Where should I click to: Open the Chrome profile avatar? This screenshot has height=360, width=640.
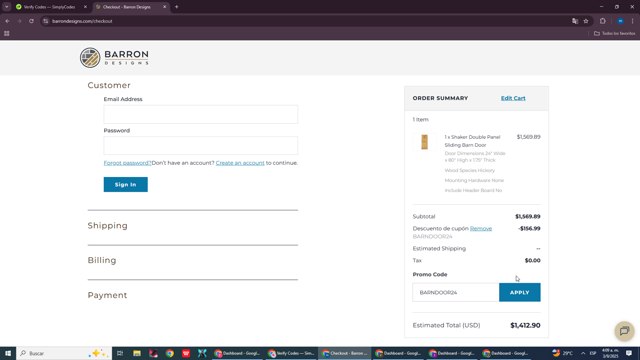click(620, 21)
